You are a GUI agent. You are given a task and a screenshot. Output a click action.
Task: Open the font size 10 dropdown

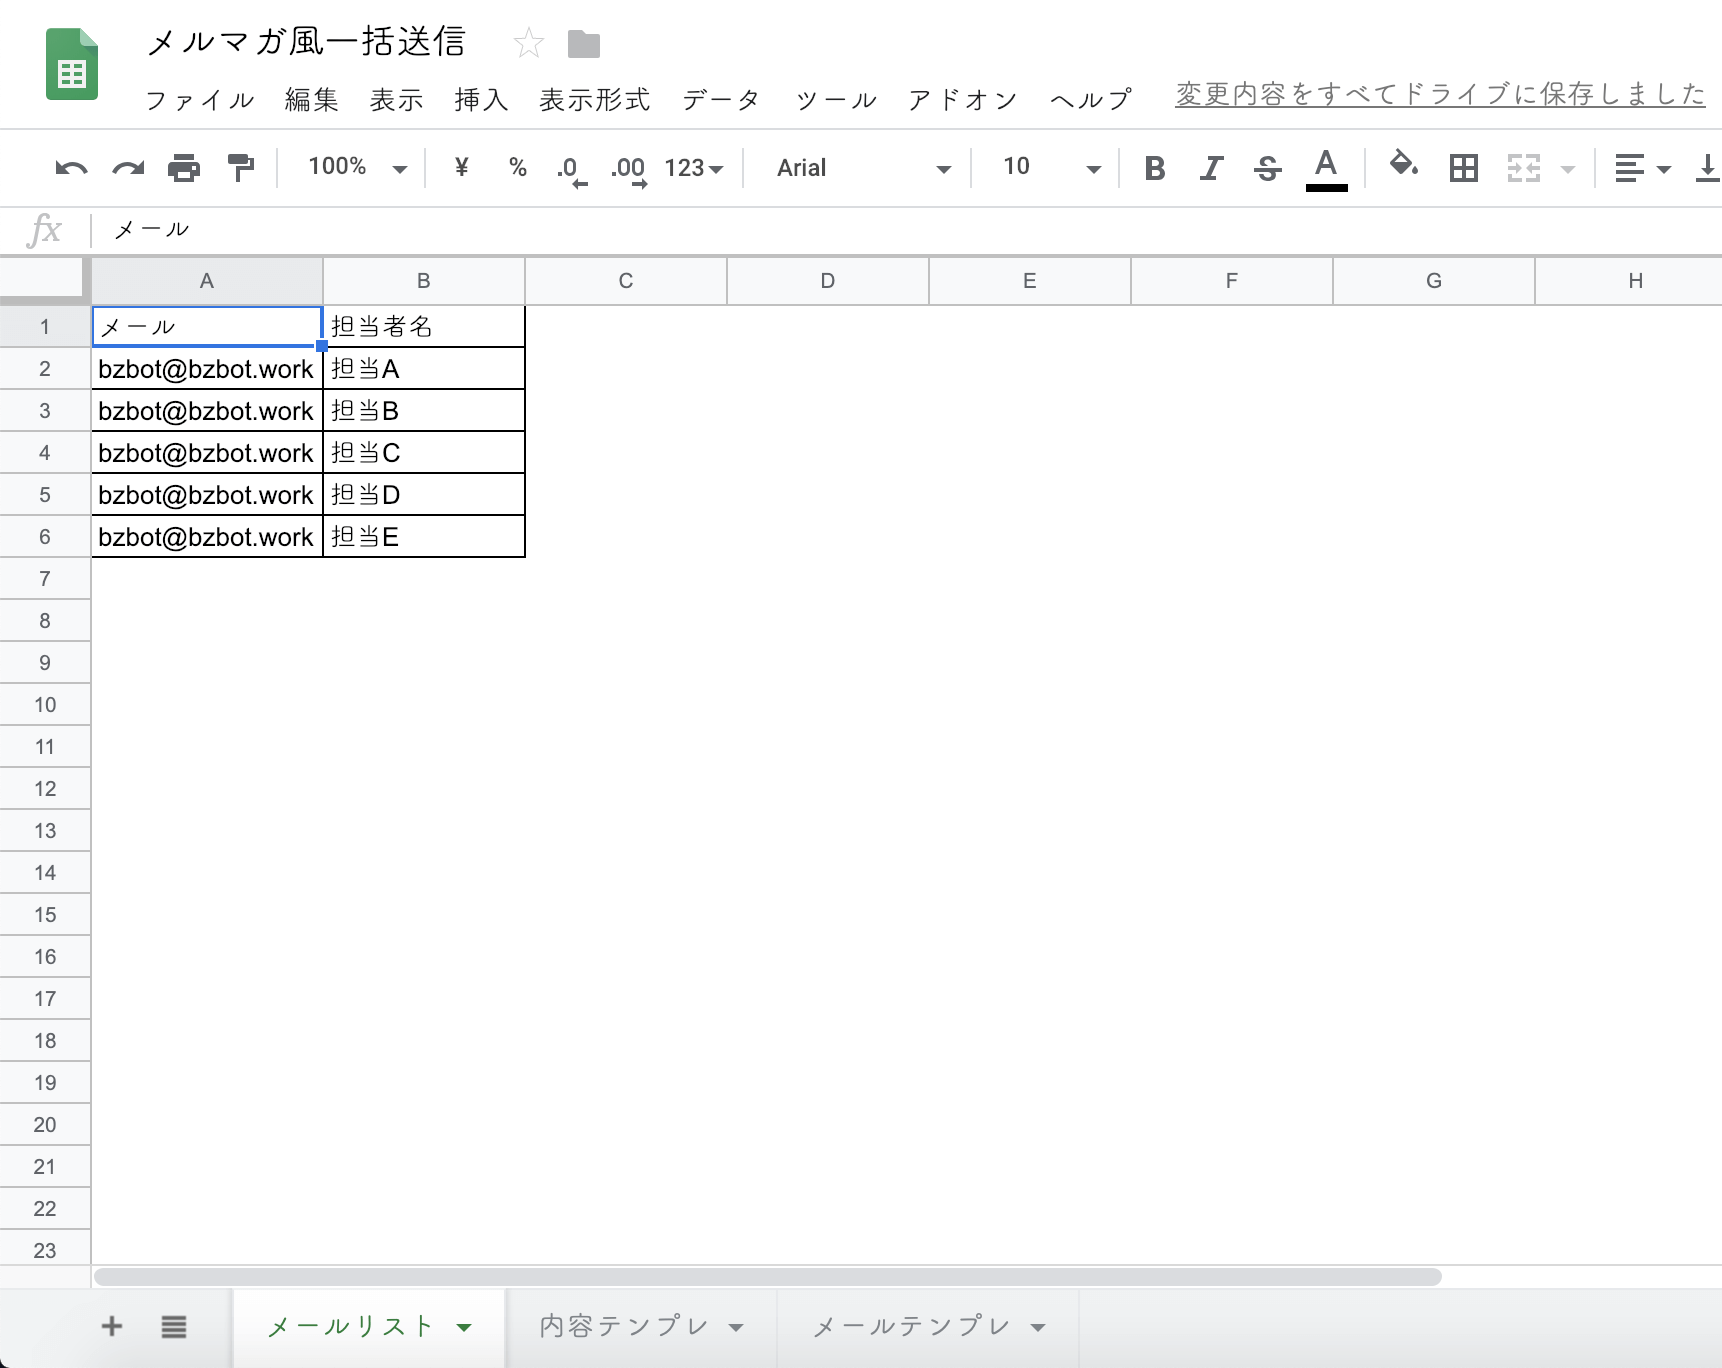point(1050,168)
